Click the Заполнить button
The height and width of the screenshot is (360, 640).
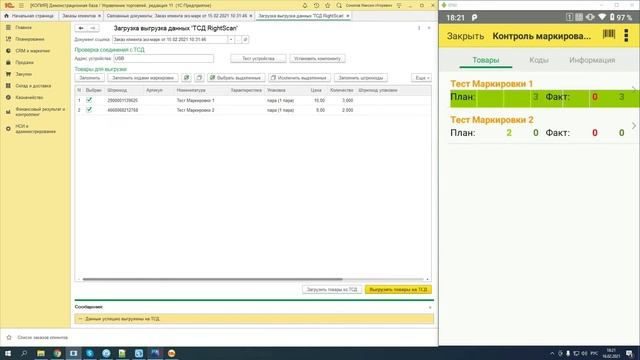(90, 78)
